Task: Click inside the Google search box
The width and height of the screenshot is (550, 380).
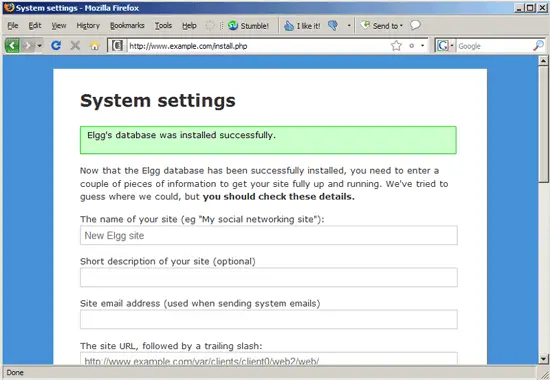Action: click(x=494, y=46)
